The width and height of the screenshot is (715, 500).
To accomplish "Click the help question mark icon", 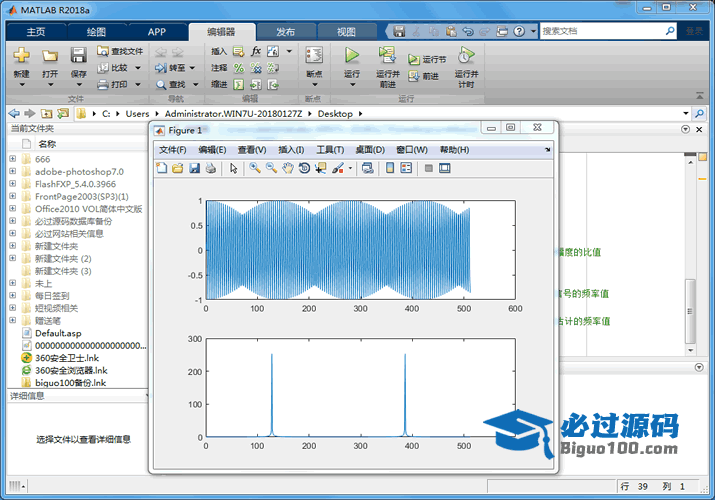I will (519, 31).
